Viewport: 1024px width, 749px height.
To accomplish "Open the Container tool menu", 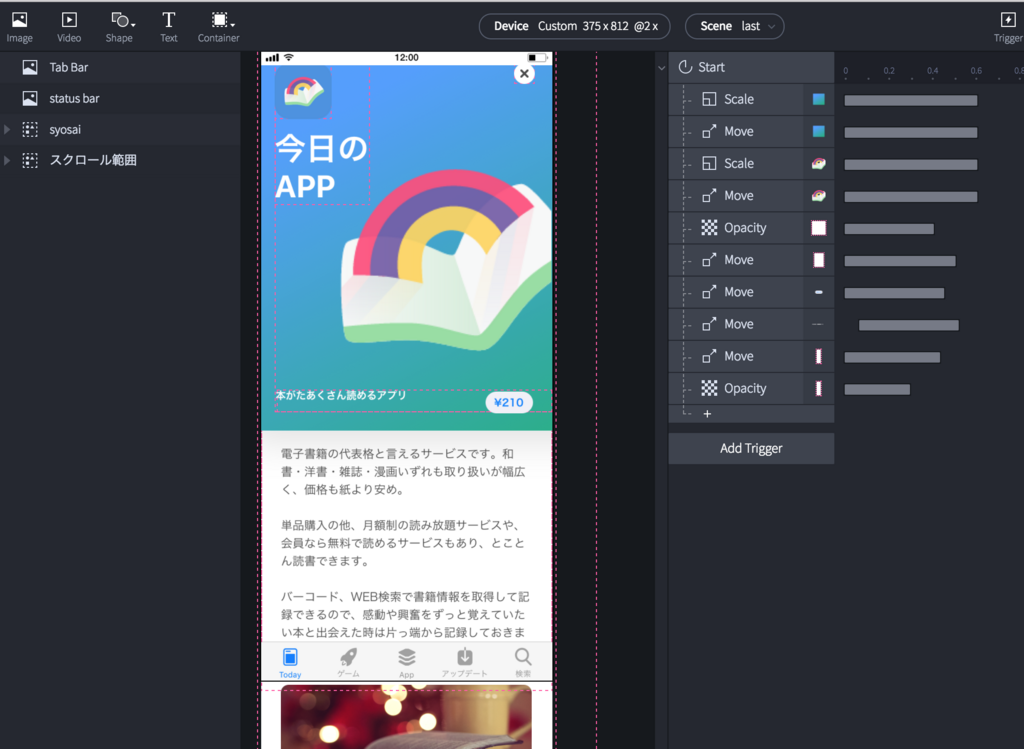I will tap(219, 27).
